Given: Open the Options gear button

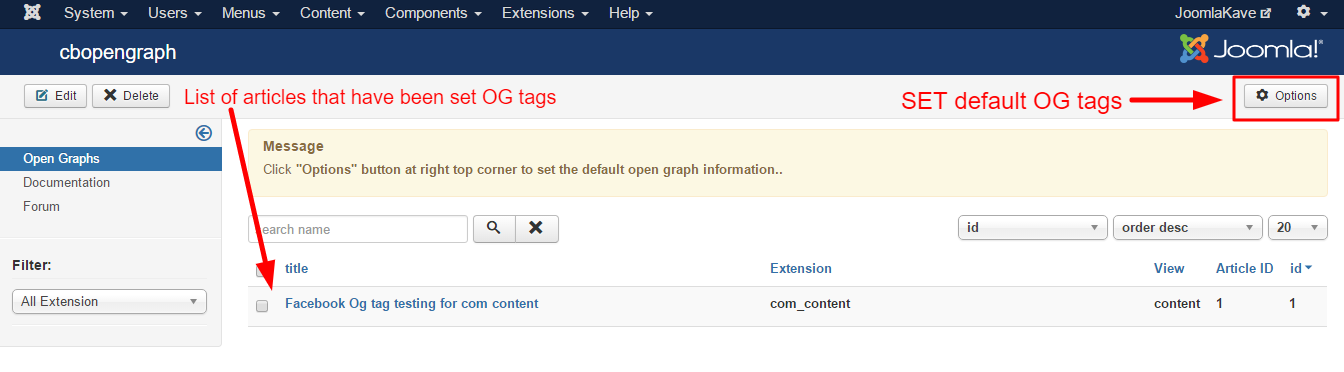Looking at the screenshot, I should coord(1286,96).
